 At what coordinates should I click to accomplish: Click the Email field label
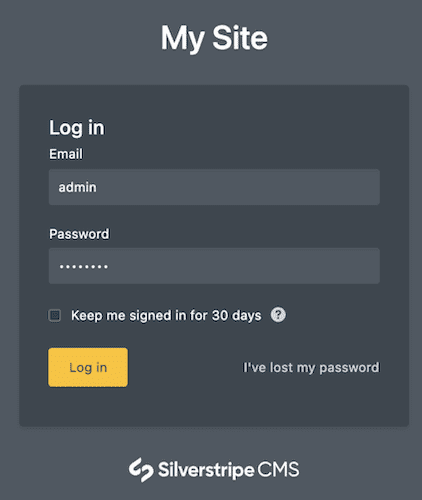tap(66, 154)
